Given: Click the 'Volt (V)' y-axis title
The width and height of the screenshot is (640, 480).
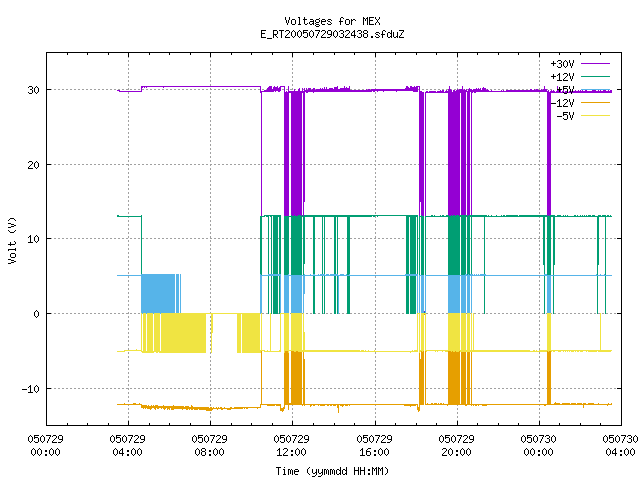Looking at the screenshot, I should [x=12, y=240].
